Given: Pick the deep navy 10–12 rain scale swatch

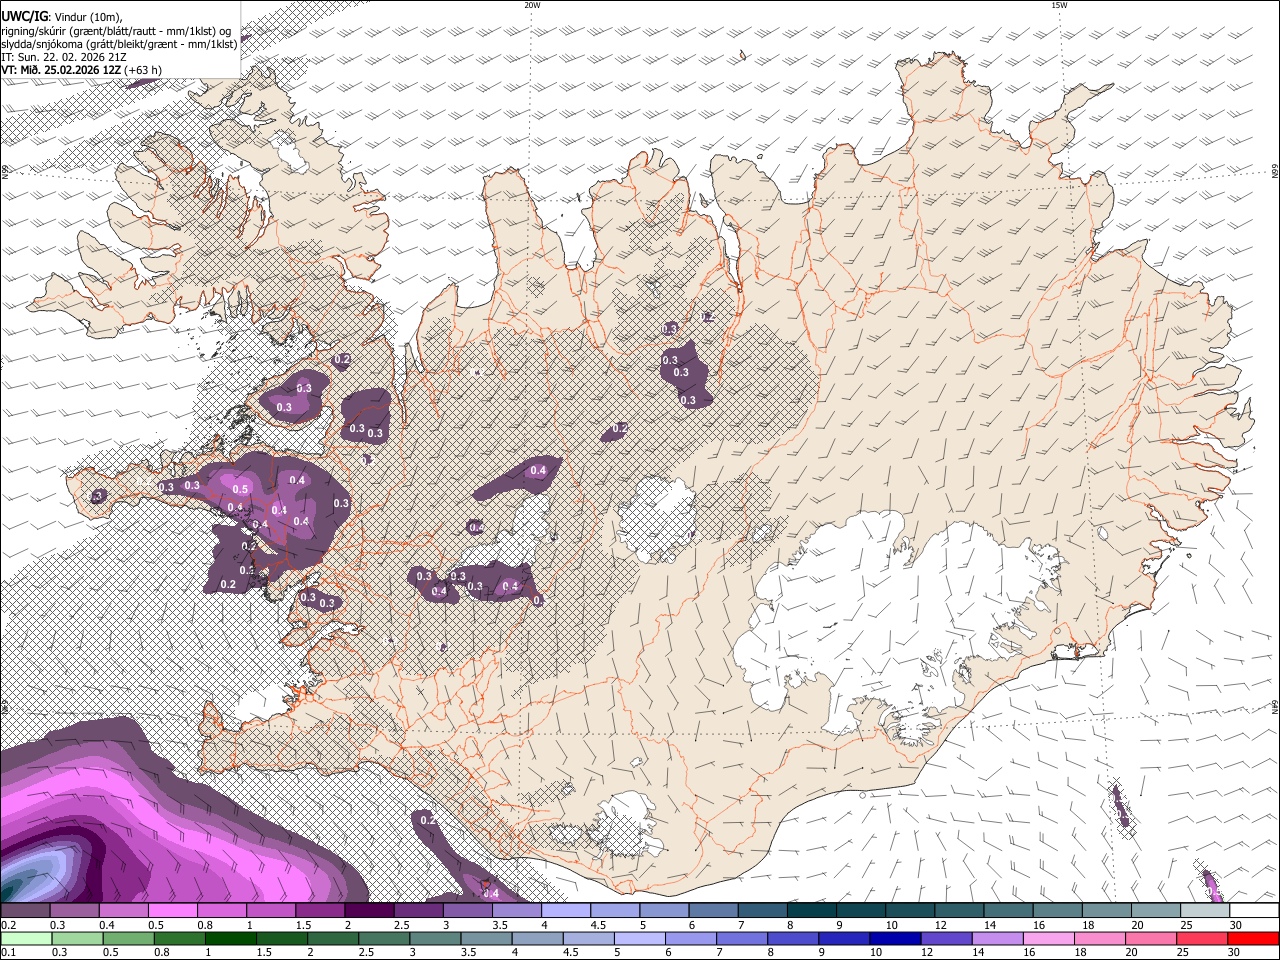Looking at the screenshot, I should 895,939.
